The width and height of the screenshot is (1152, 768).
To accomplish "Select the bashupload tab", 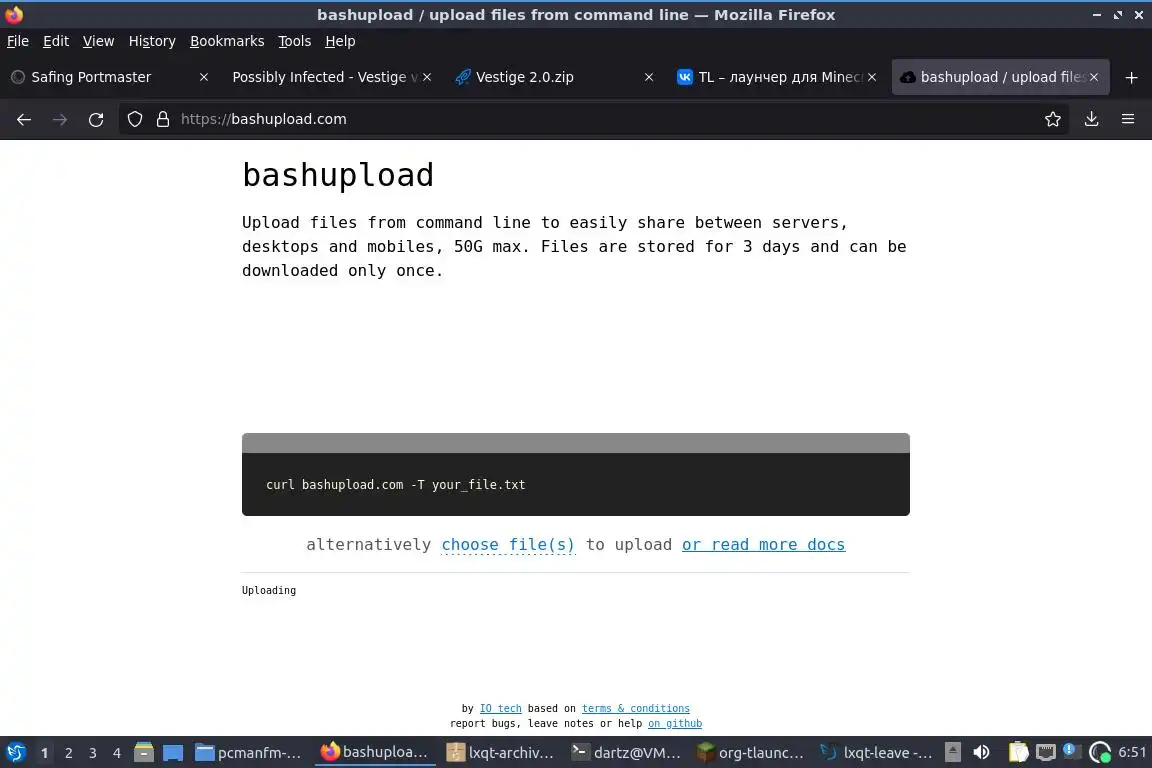I will [x=1000, y=77].
